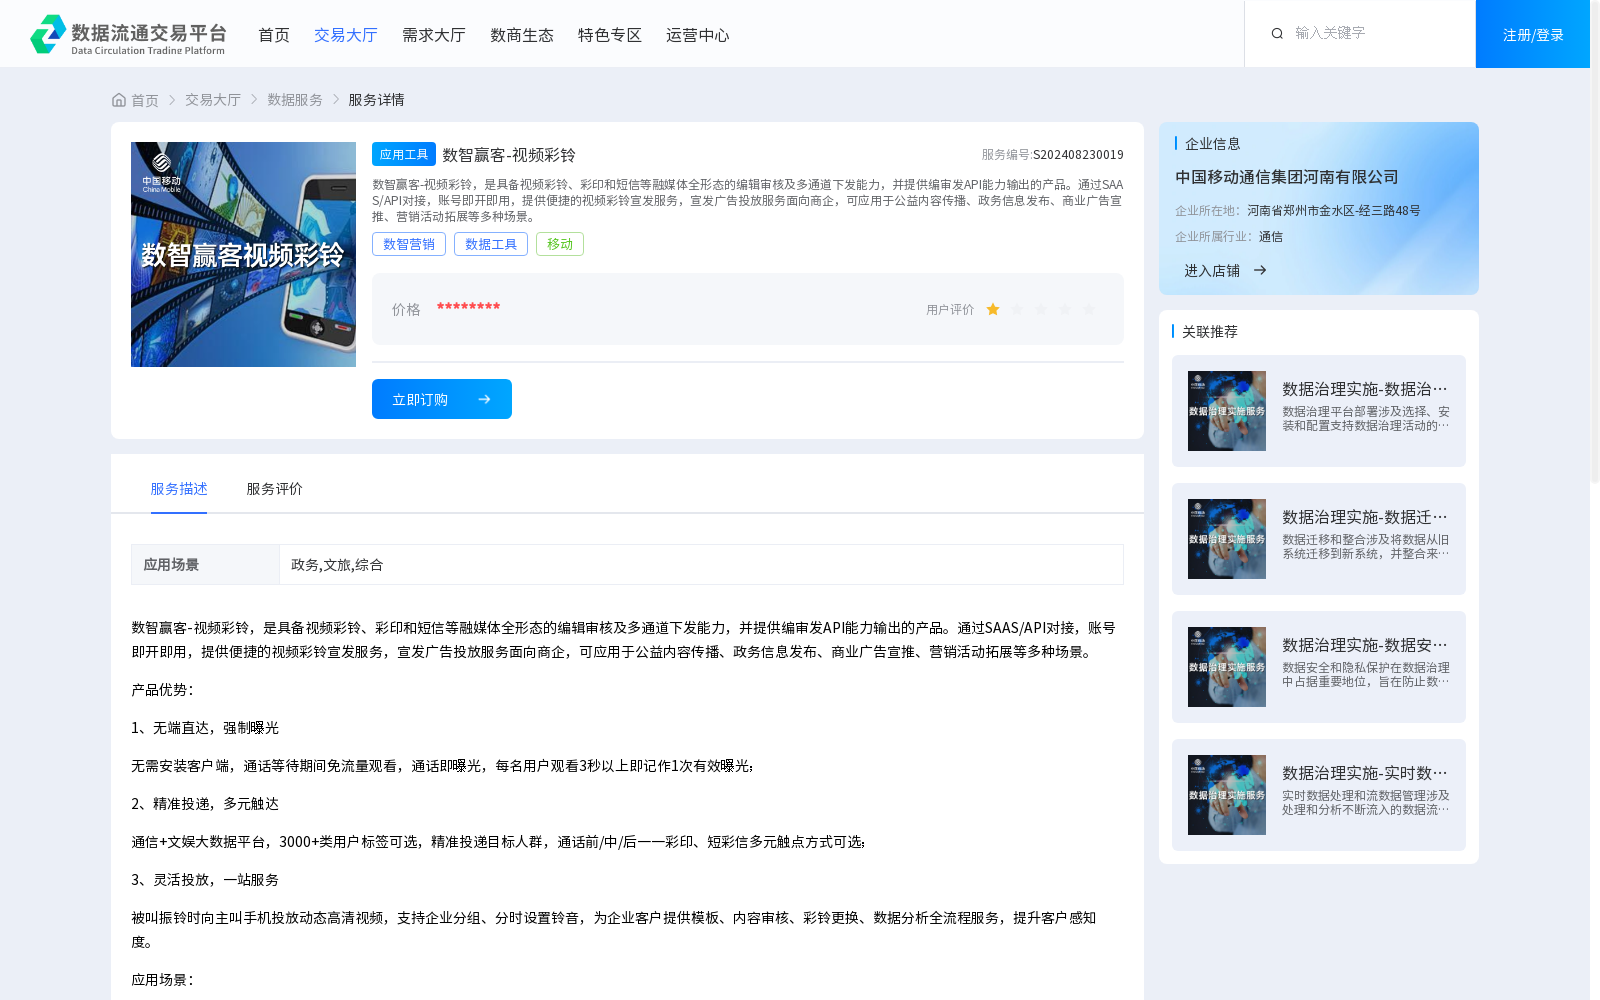Click arrow next to 进入店铺

tap(1260, 271)
